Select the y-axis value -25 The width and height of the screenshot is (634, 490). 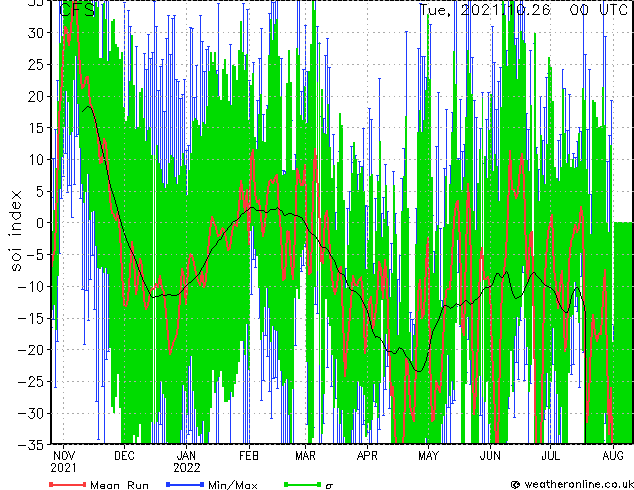coord(31,381)
